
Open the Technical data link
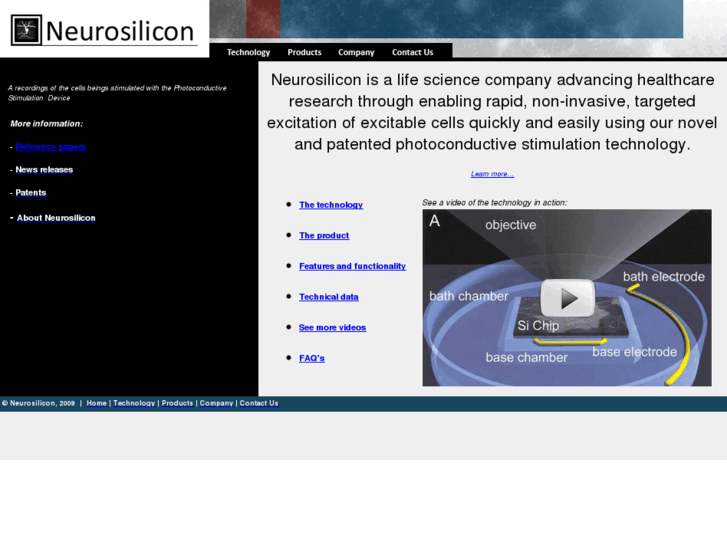tap(329, 297)
